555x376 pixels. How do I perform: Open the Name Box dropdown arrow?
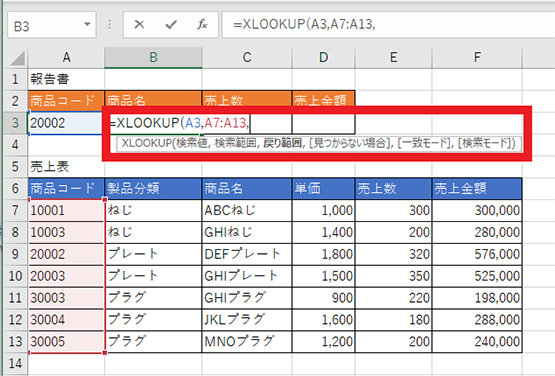click(87, 24)
